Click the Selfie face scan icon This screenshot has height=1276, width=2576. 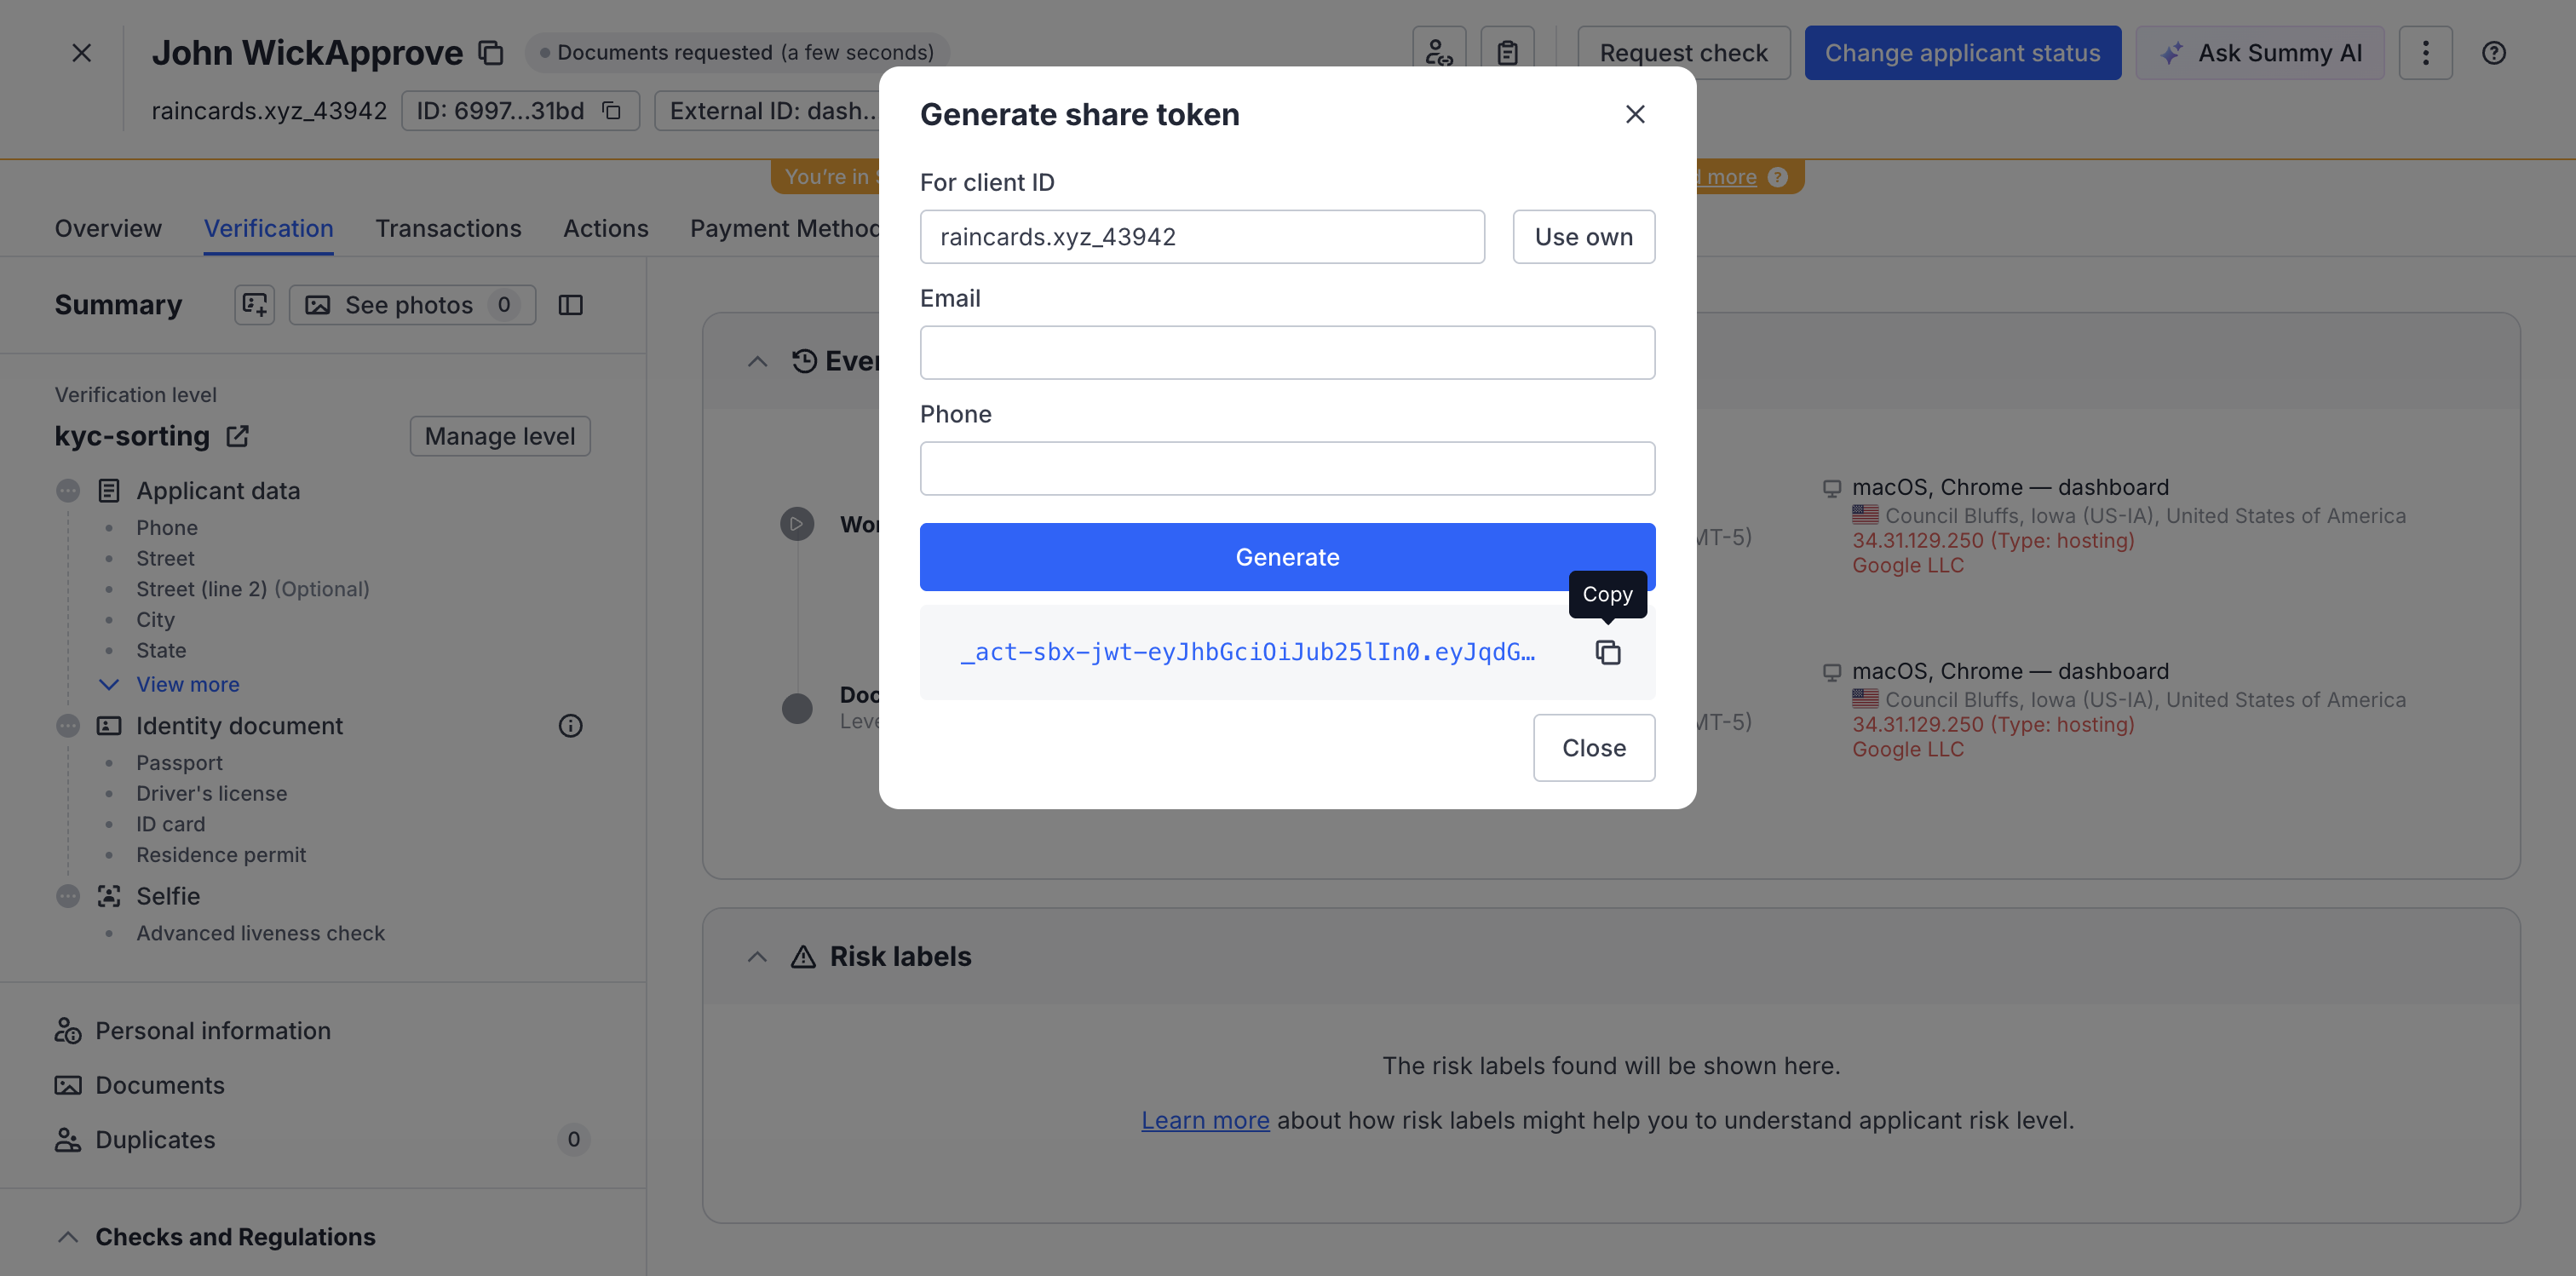(x=108, y=896)
